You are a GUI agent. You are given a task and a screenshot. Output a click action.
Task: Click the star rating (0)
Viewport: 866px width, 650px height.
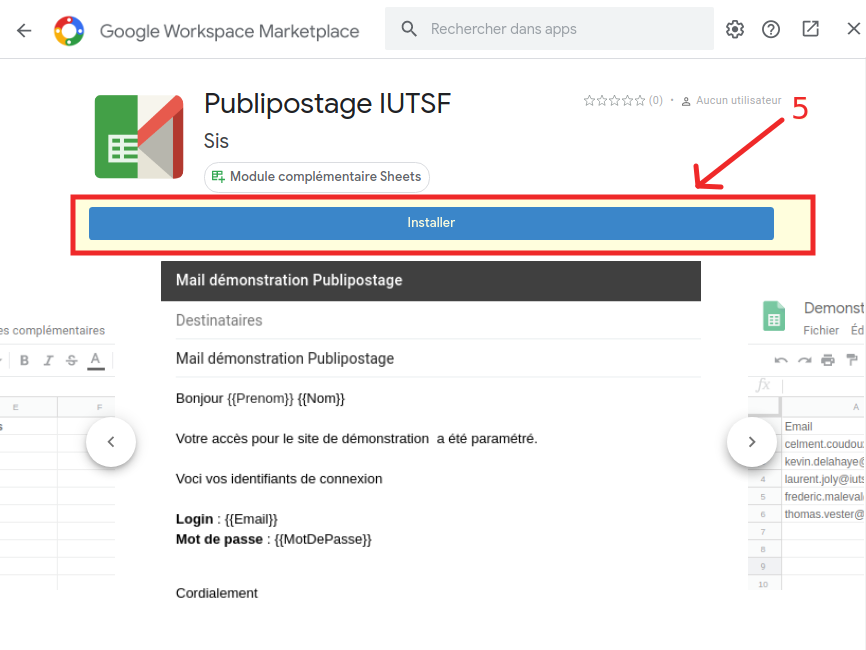[622, 101]
